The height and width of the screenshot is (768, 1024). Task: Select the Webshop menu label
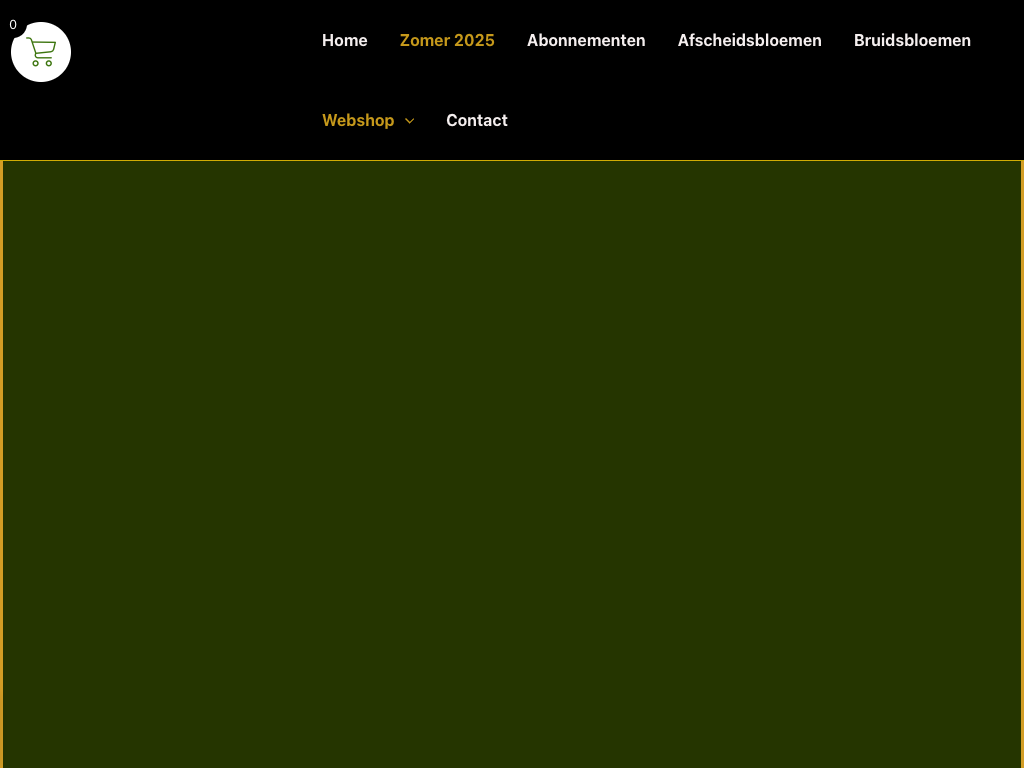[358, 120]
